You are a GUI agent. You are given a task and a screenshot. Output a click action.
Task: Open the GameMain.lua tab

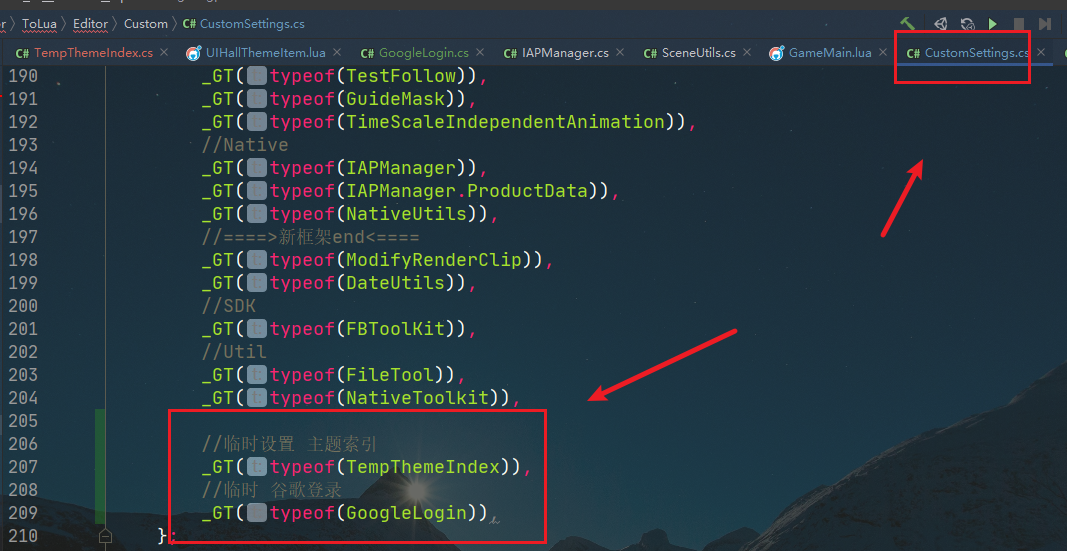pyautogui.click(x=830, y=52)
